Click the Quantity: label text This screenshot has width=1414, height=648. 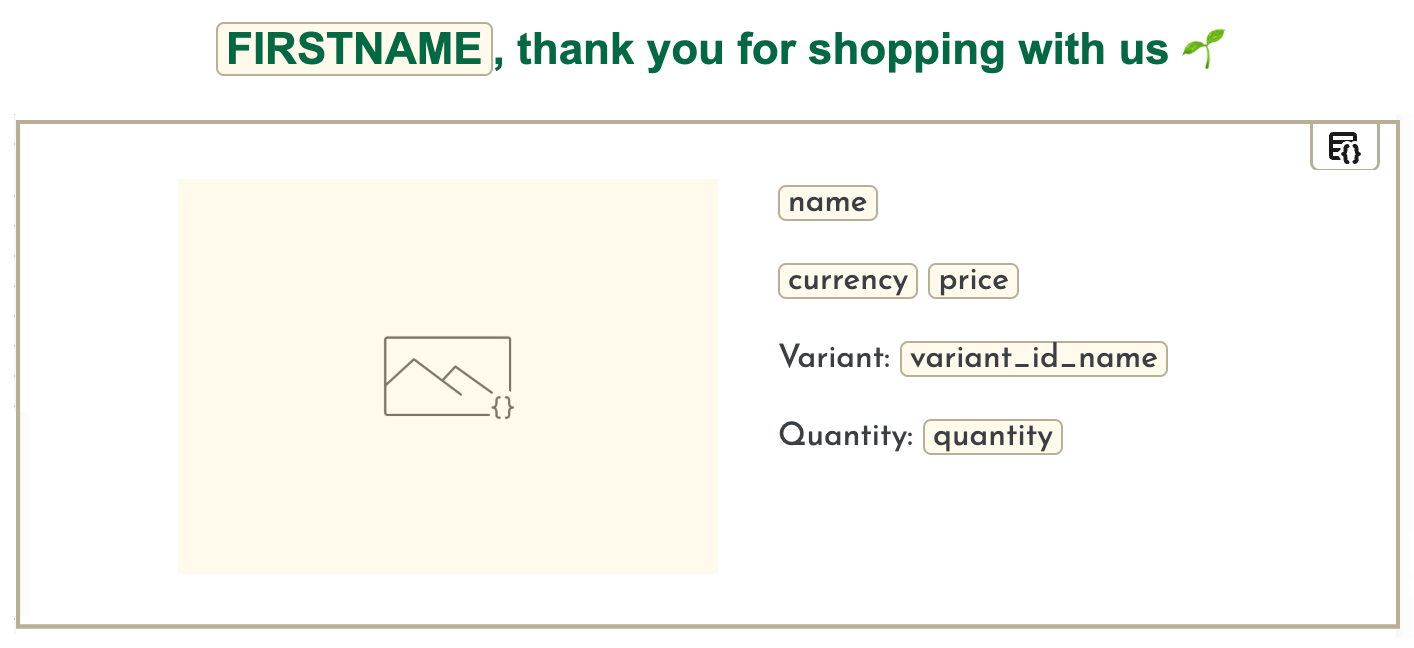pos(845,435)
